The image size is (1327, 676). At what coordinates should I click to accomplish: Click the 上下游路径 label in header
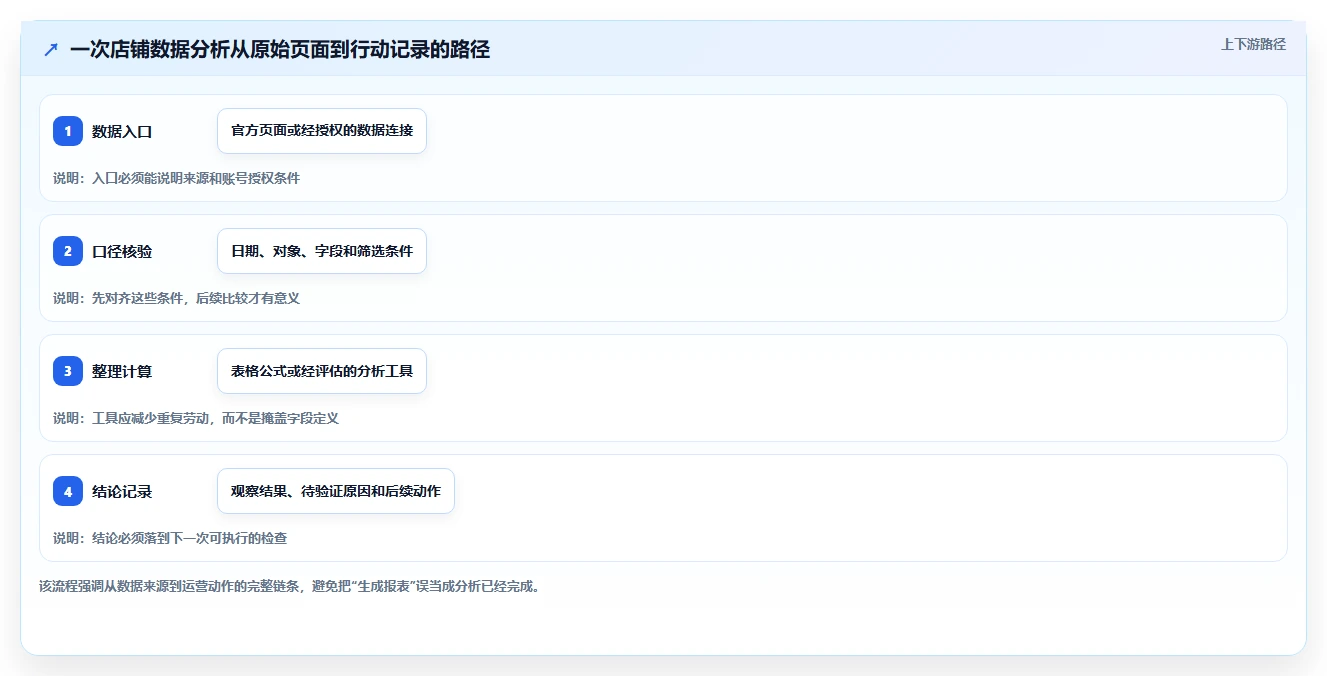tap(1253, 44)
